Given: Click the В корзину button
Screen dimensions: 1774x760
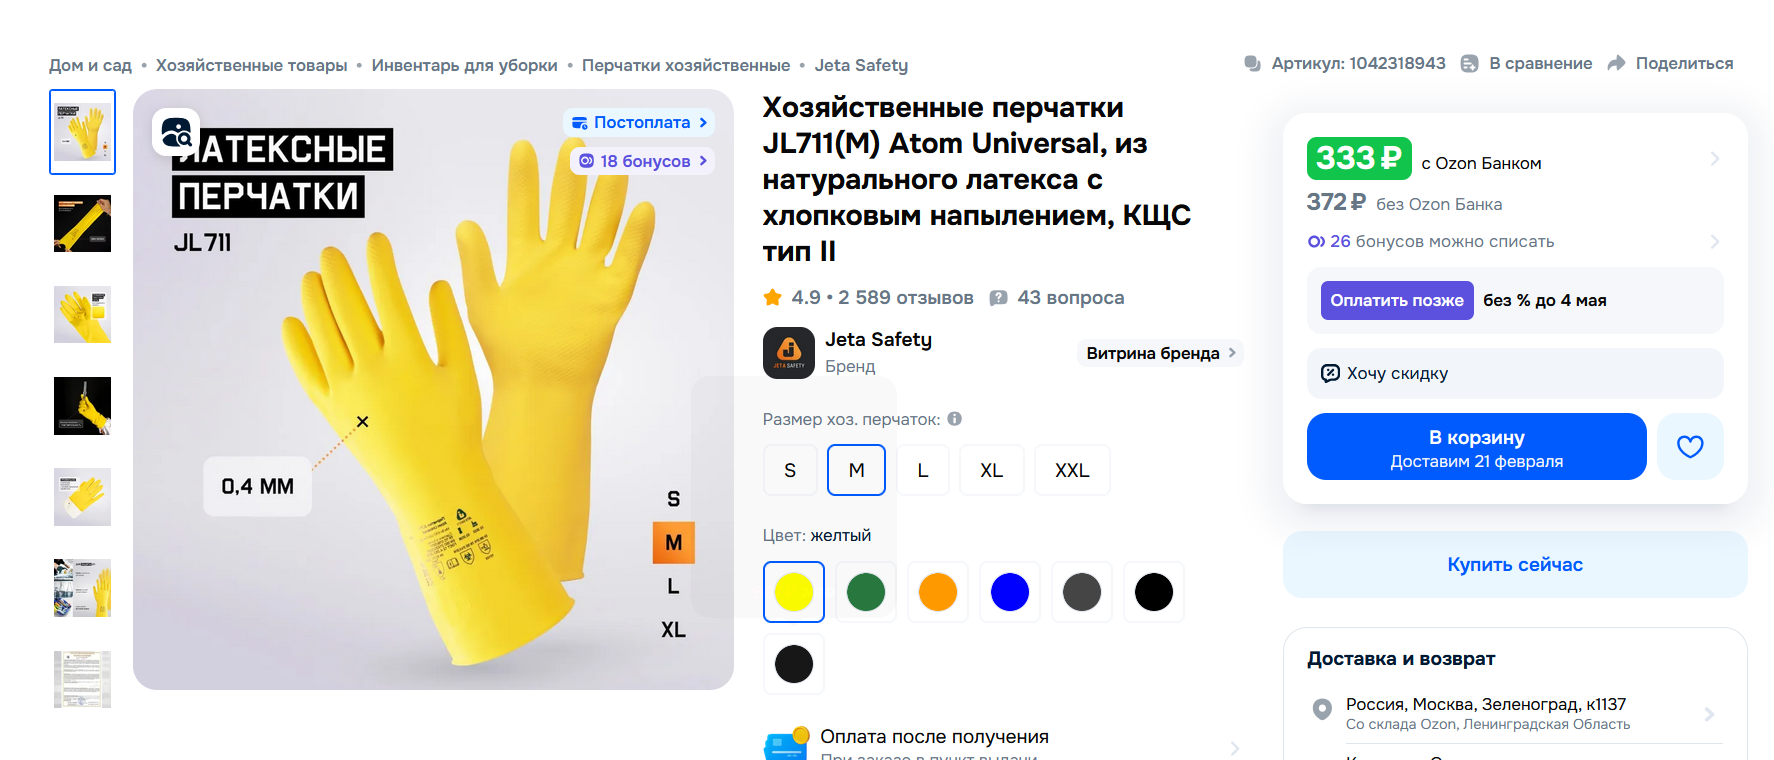Looking at the screenshot, I should pyautogui.click(x=1476, y=446).
